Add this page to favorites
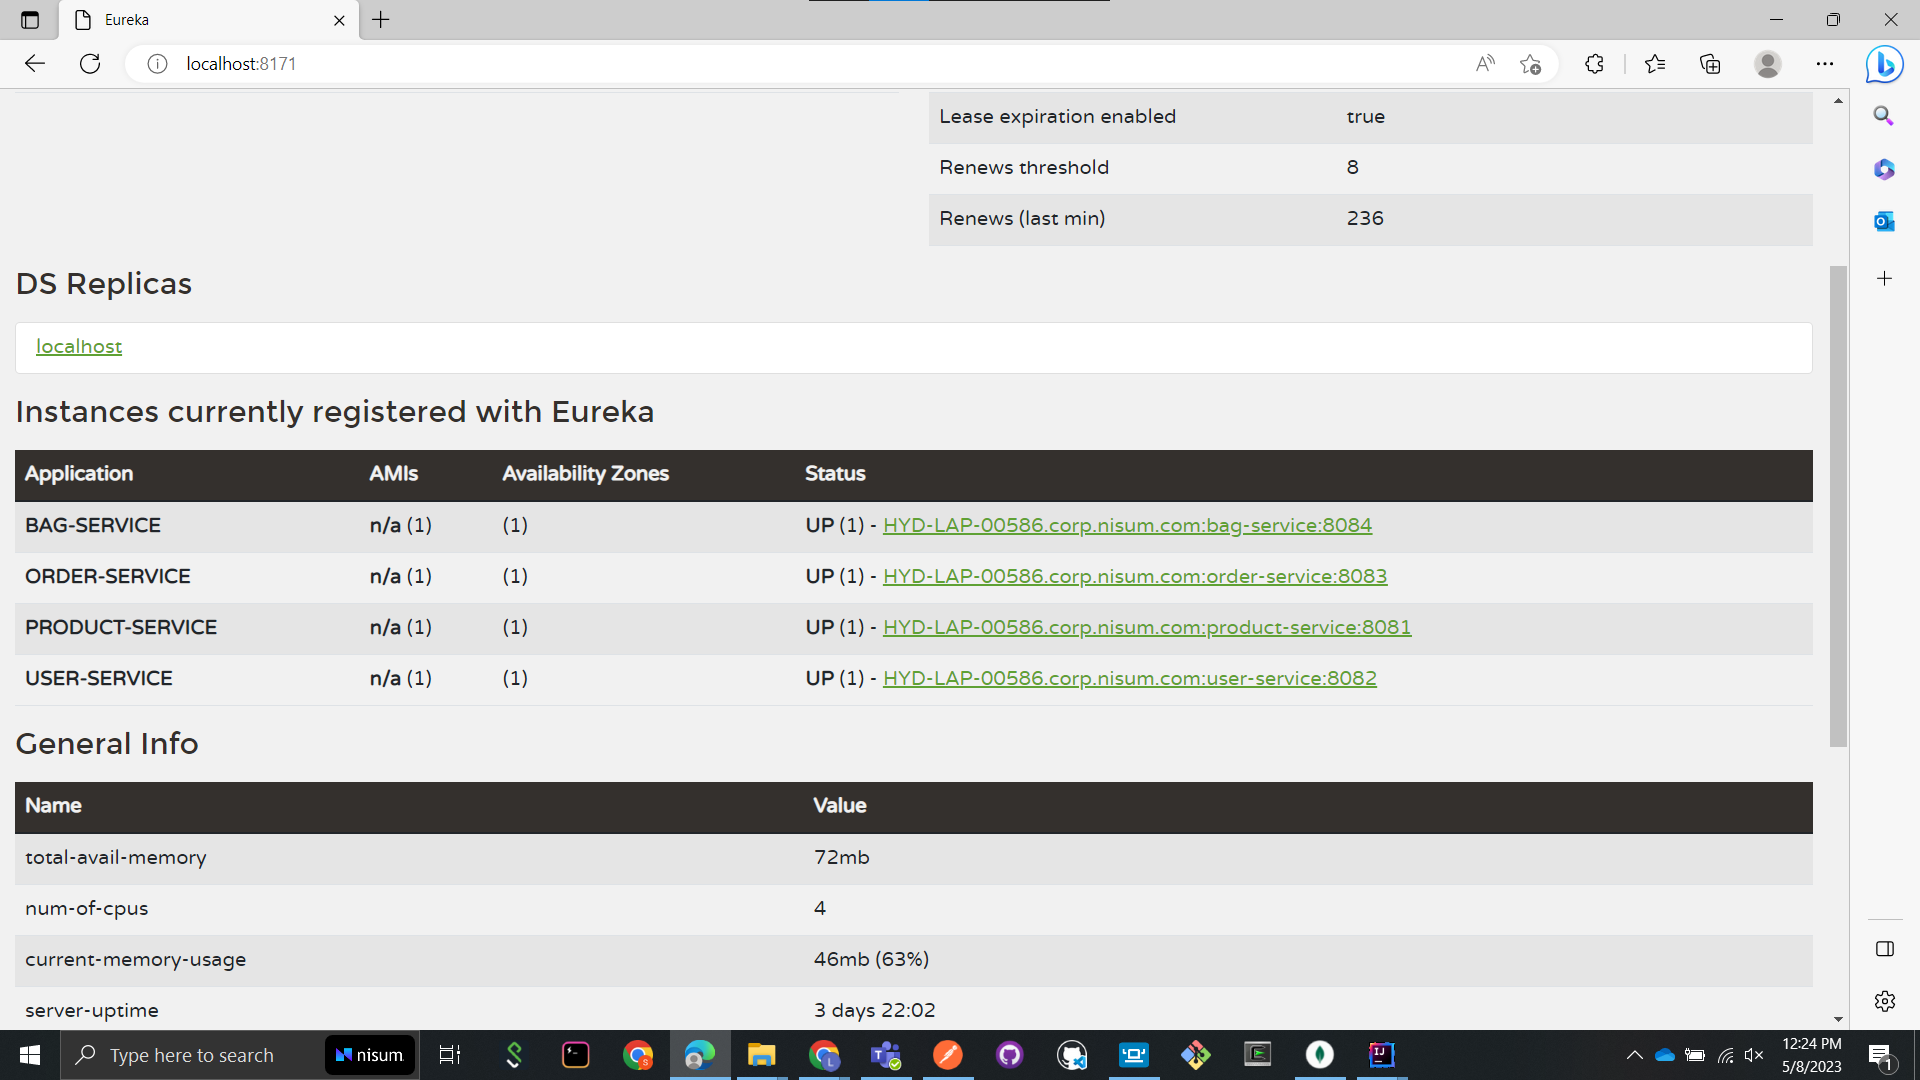1920x1080 pixels. click(1530, 64)
